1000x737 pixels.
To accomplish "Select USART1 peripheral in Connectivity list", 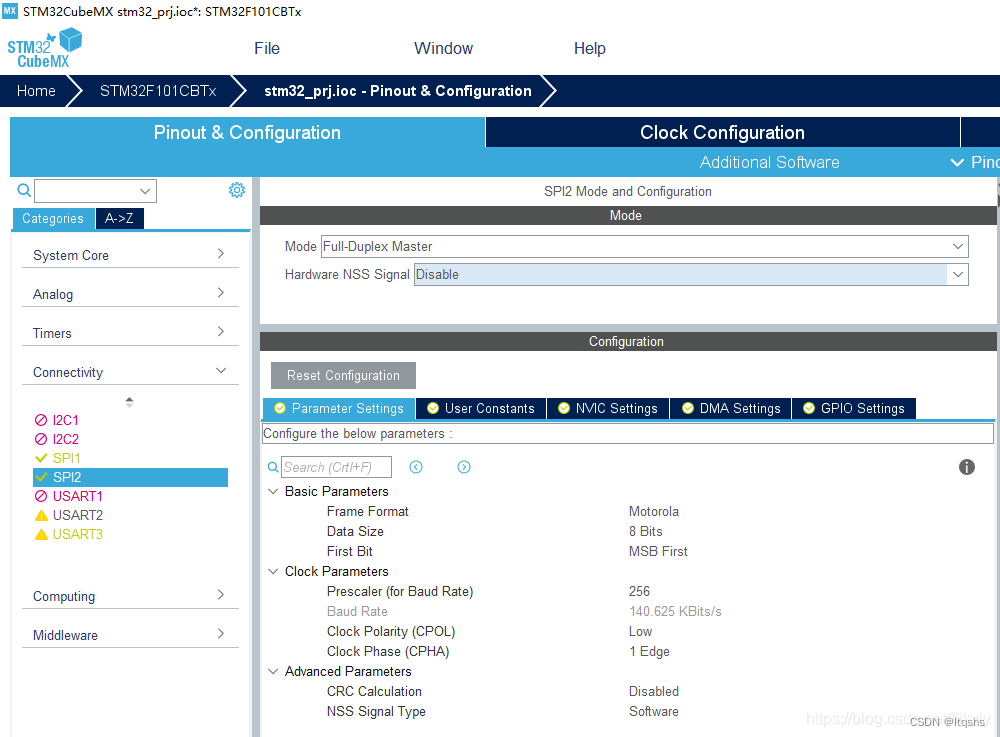I will (x=68, y=496).
